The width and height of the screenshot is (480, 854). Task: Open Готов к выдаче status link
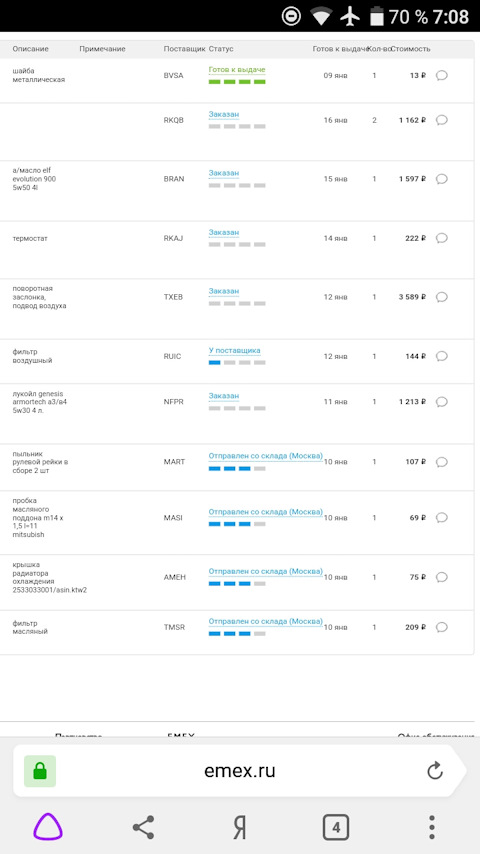coord(237,70)
